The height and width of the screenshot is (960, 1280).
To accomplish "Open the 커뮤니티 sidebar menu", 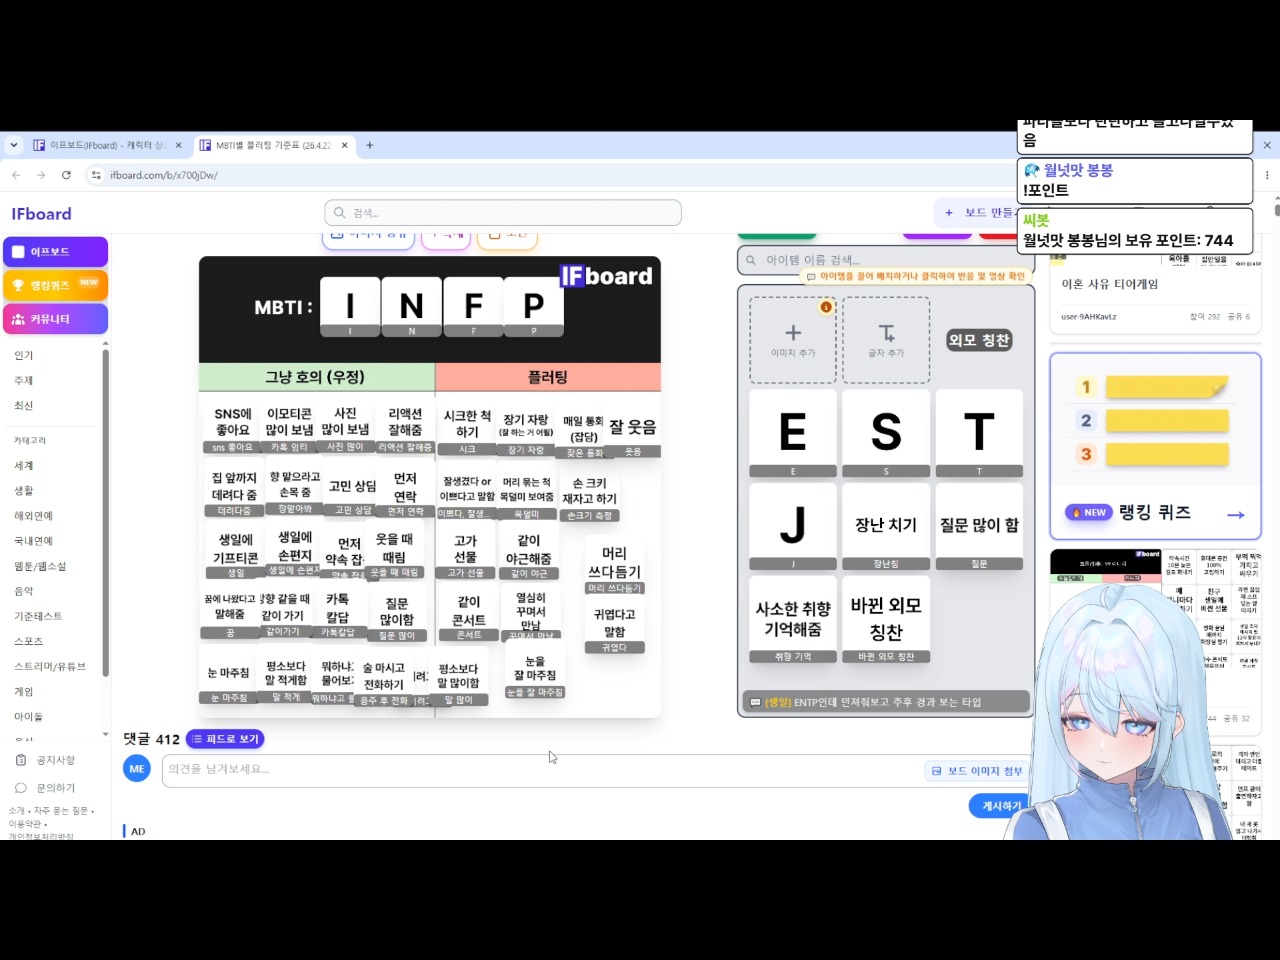I will 55,319.
